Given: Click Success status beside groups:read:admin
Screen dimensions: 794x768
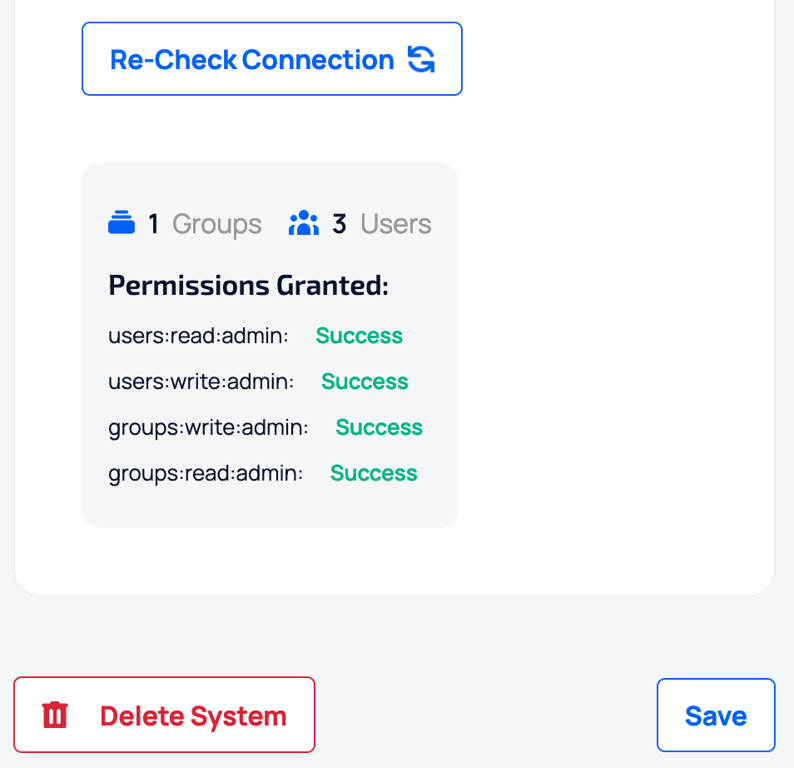Looking at the screenshot, I should [x=374, y=473].
